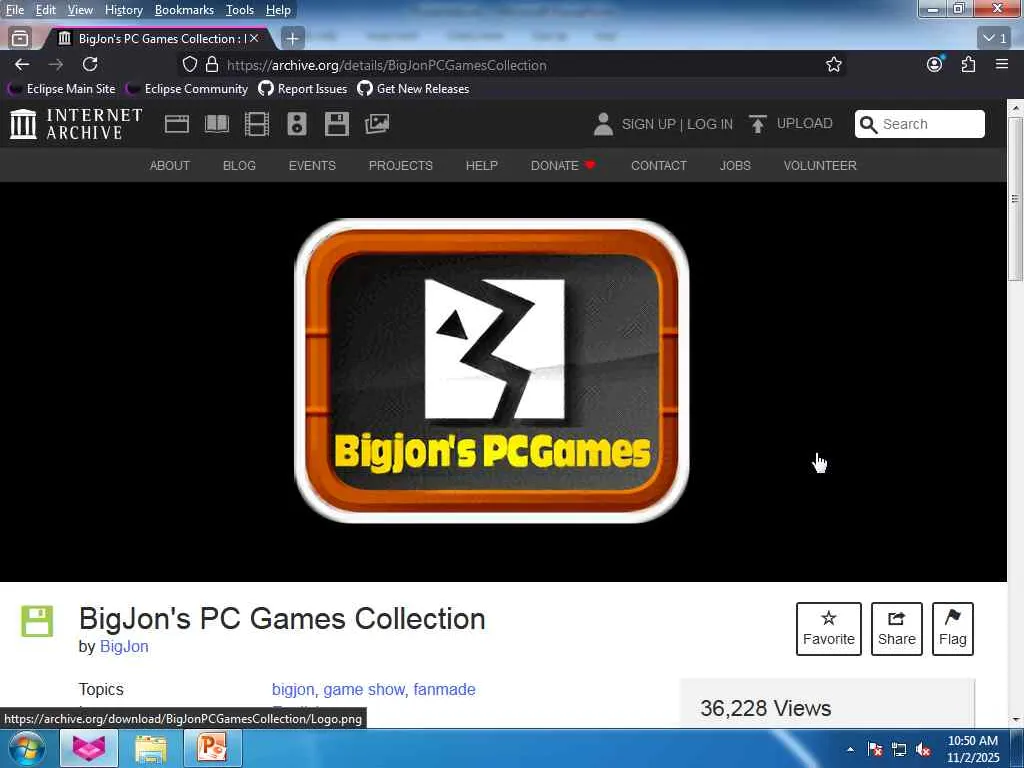Open the EVENTS nav item
The height and width of the screenshot is (768, 1024).
[312, 165]
